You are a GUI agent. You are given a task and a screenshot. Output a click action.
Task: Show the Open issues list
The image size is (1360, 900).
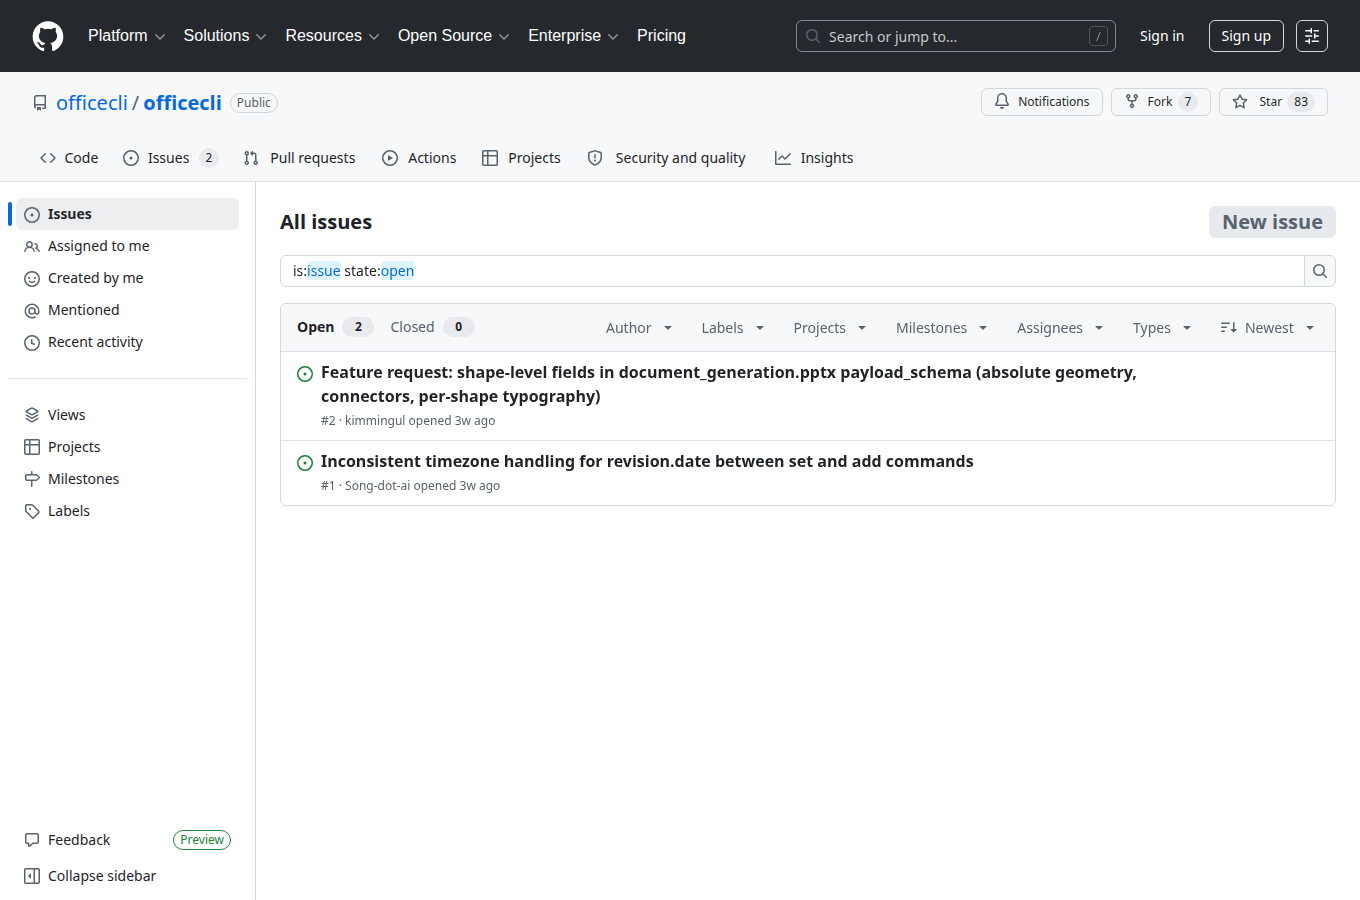335,327
